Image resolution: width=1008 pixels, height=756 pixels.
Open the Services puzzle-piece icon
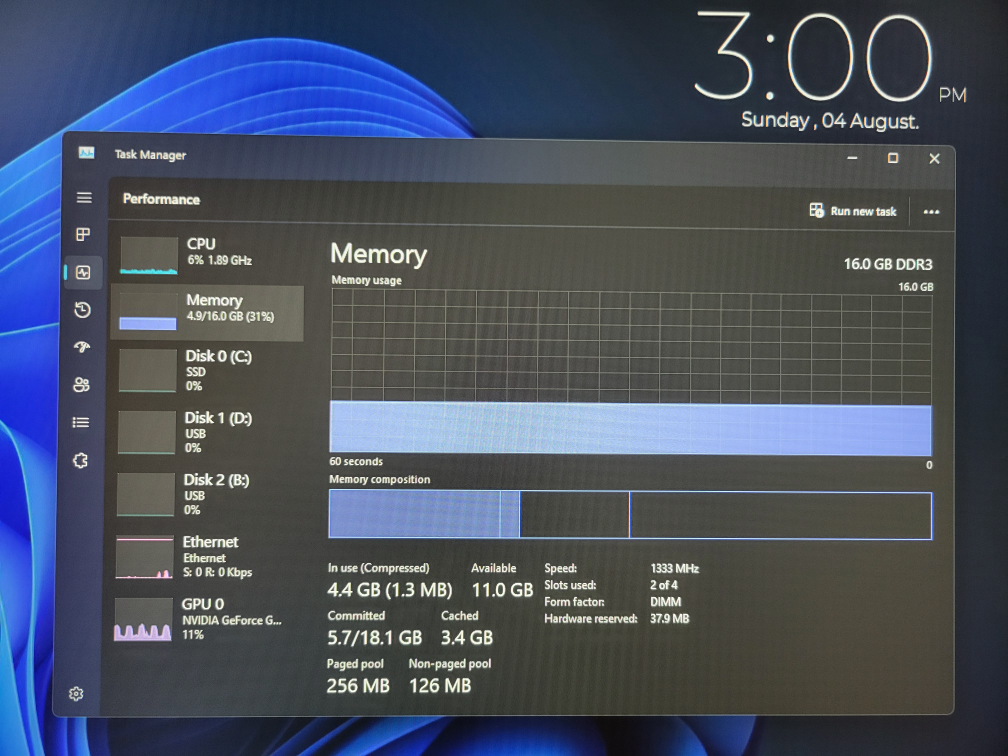click(81, 460)
